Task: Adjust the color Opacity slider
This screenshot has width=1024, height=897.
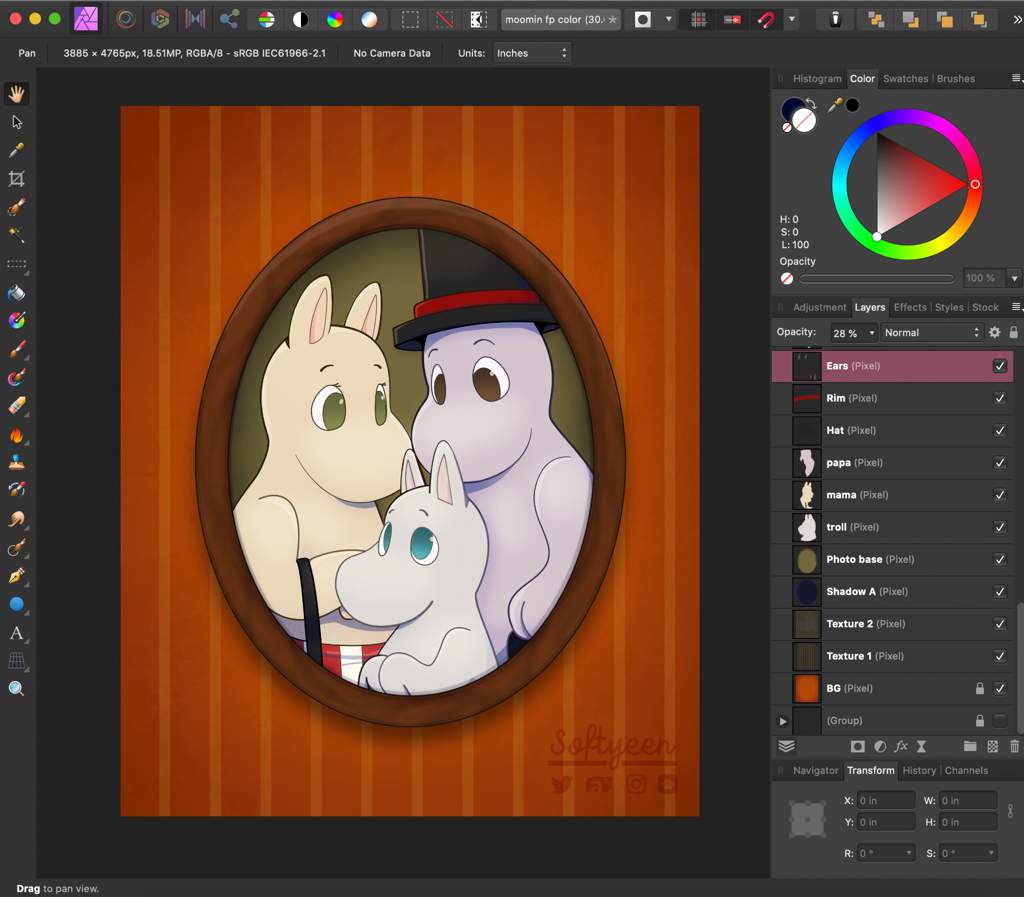Action: pos(876,278)
